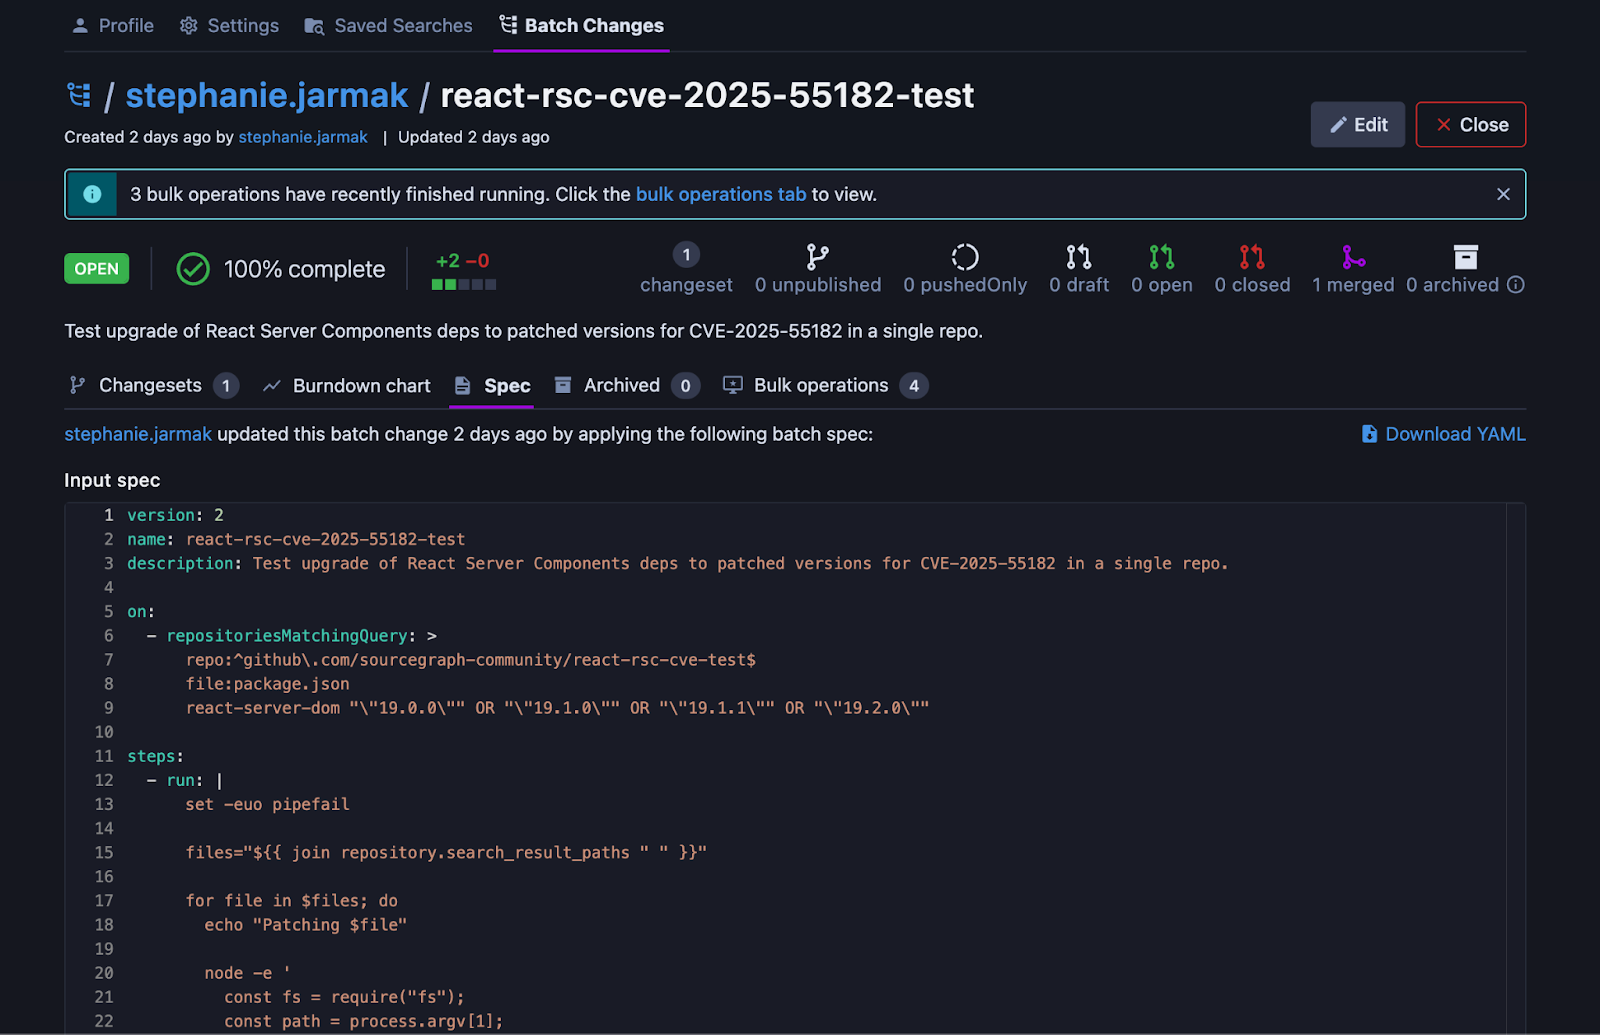
Task: Click the OPEN status badge
Action: point(96,269)
